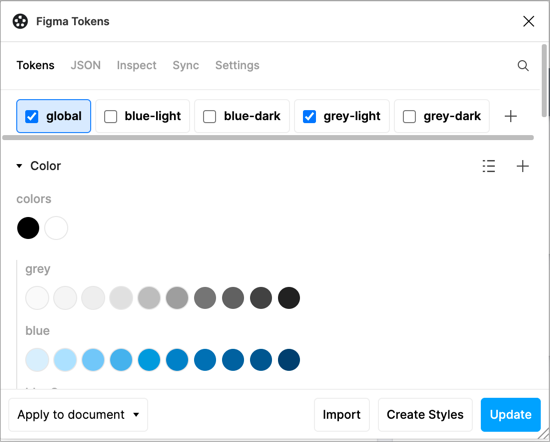
Task: Select the fifth grey swatch
Action: (149, 298)
